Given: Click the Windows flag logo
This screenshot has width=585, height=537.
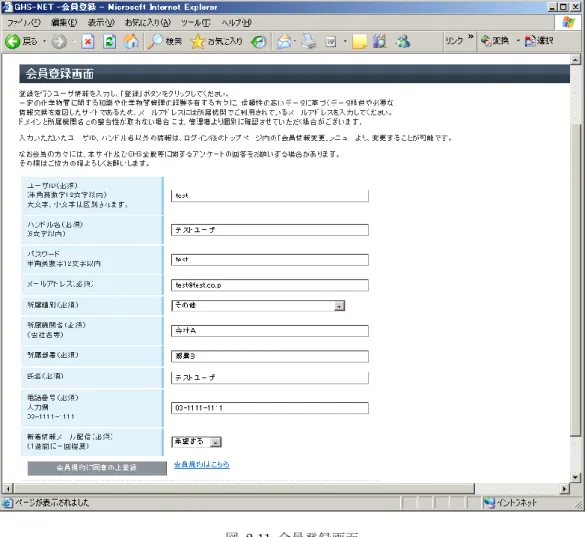Looking at the screenshot, I should (x=569, y=23).
